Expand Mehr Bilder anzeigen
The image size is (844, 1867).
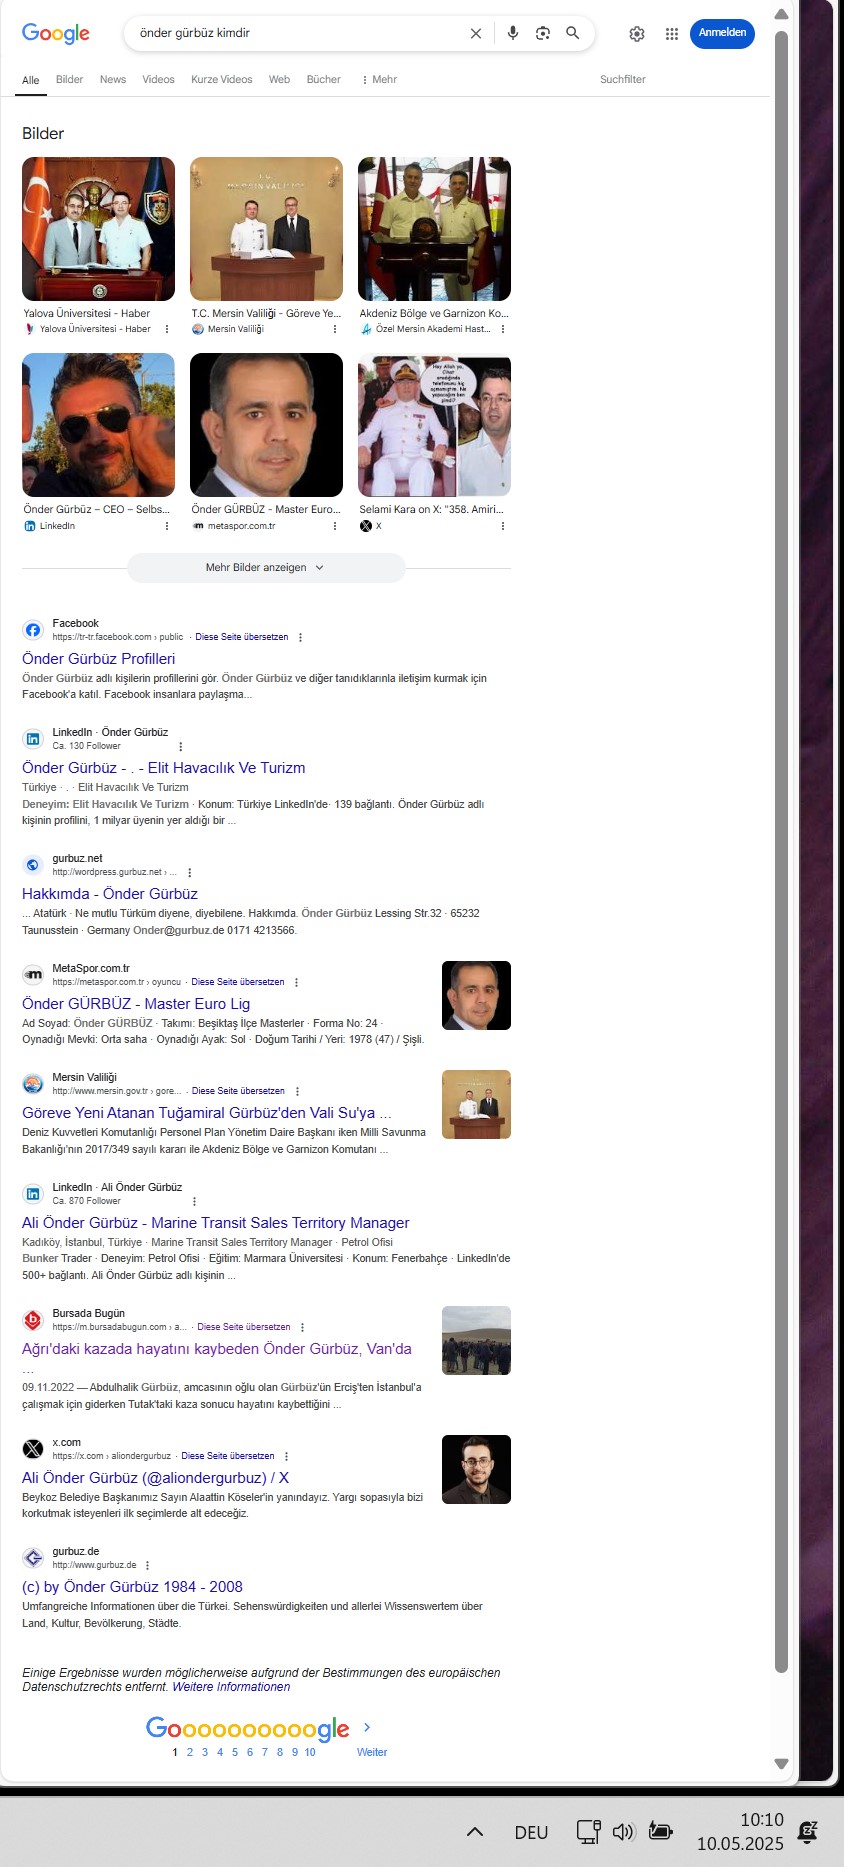click(x=266, y=567)
